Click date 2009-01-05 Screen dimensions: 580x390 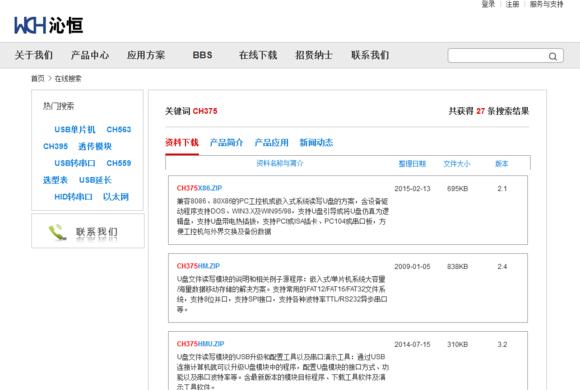(x=412, y=267)
